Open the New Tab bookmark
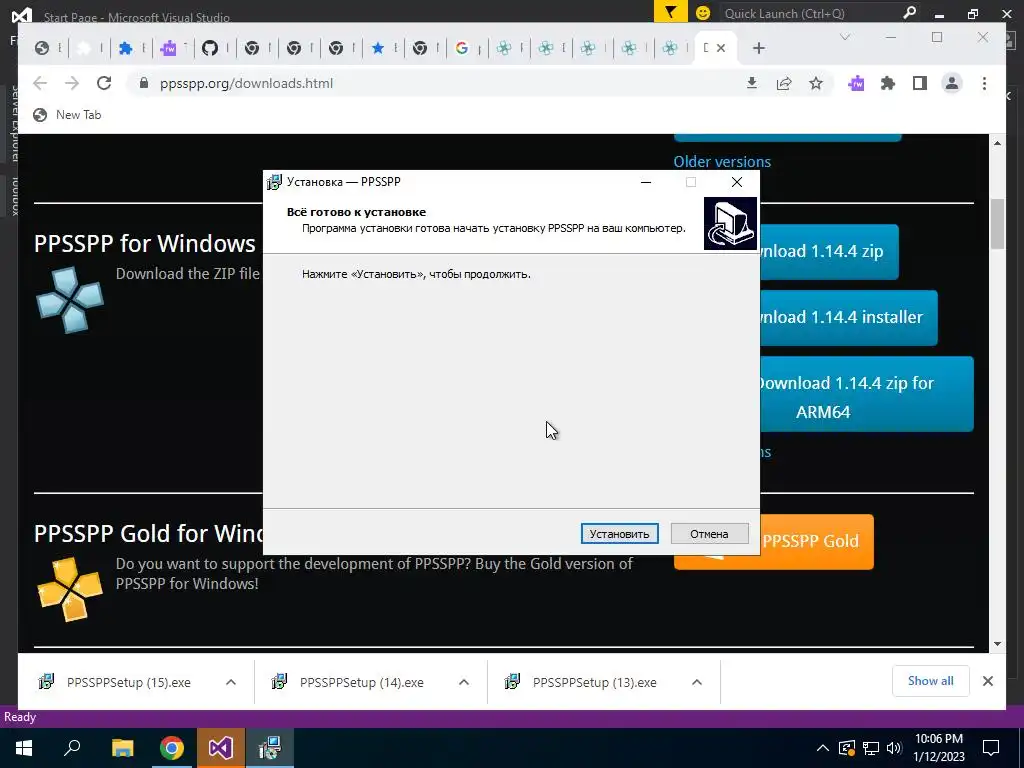The image size is (1024, 768). [x=67, y=115]
